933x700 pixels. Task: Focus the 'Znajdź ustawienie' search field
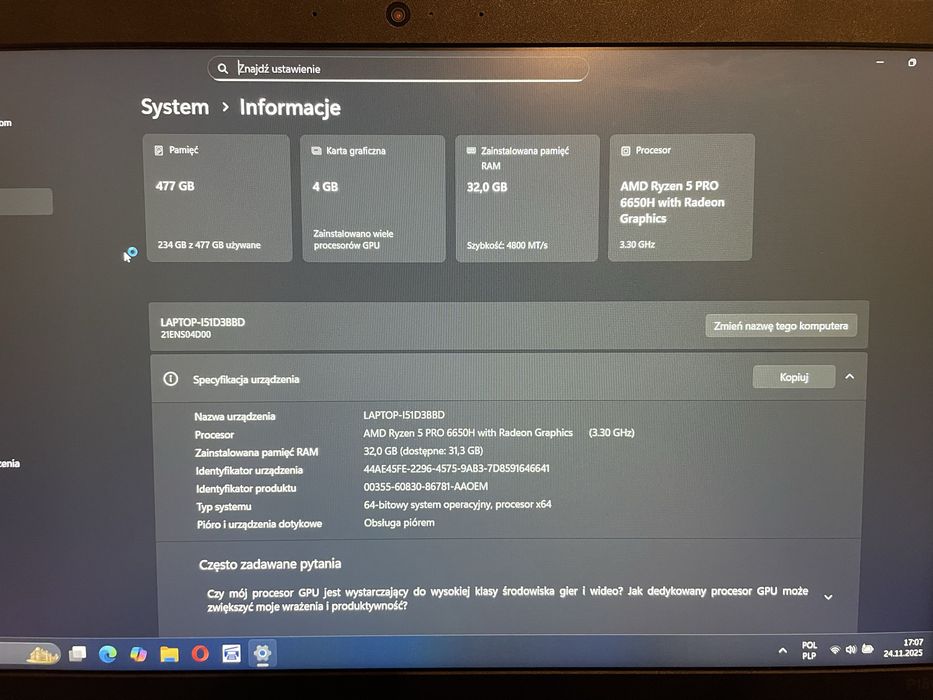click(398, 68)
